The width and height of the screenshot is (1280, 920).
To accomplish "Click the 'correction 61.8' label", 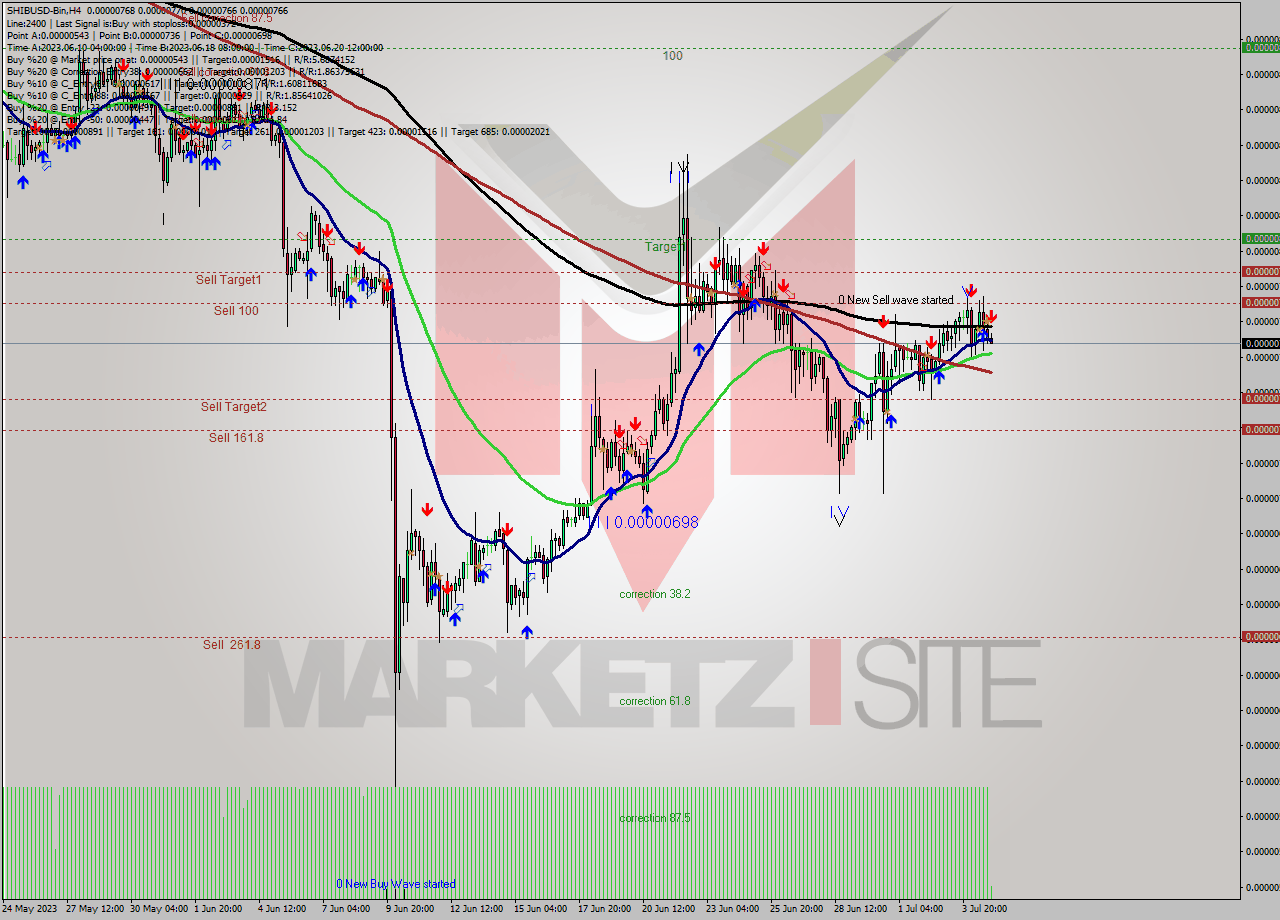I will pos(655,701).
